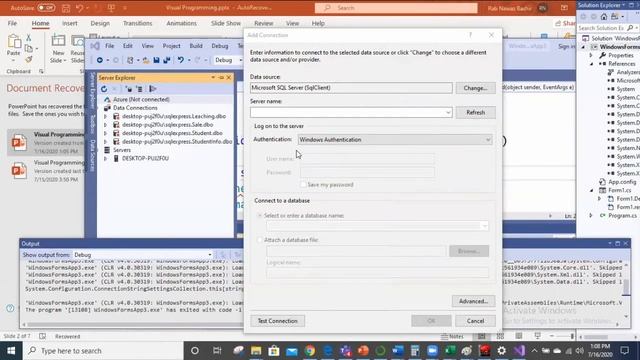Viewport: 640px width, 360px height.
Task: Click Save All icon in Visual Studio toolbar
Action: coord(167,60)
